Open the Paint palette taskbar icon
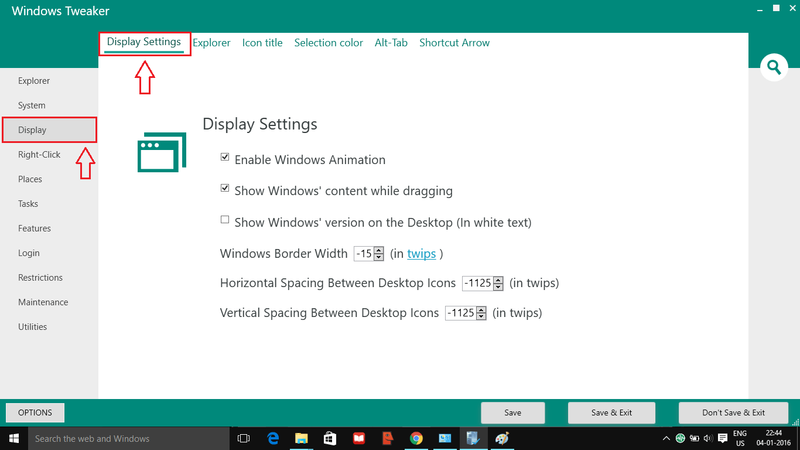This screenshot has height=450, width=800. pyautogui.click(x=502, y=438)
